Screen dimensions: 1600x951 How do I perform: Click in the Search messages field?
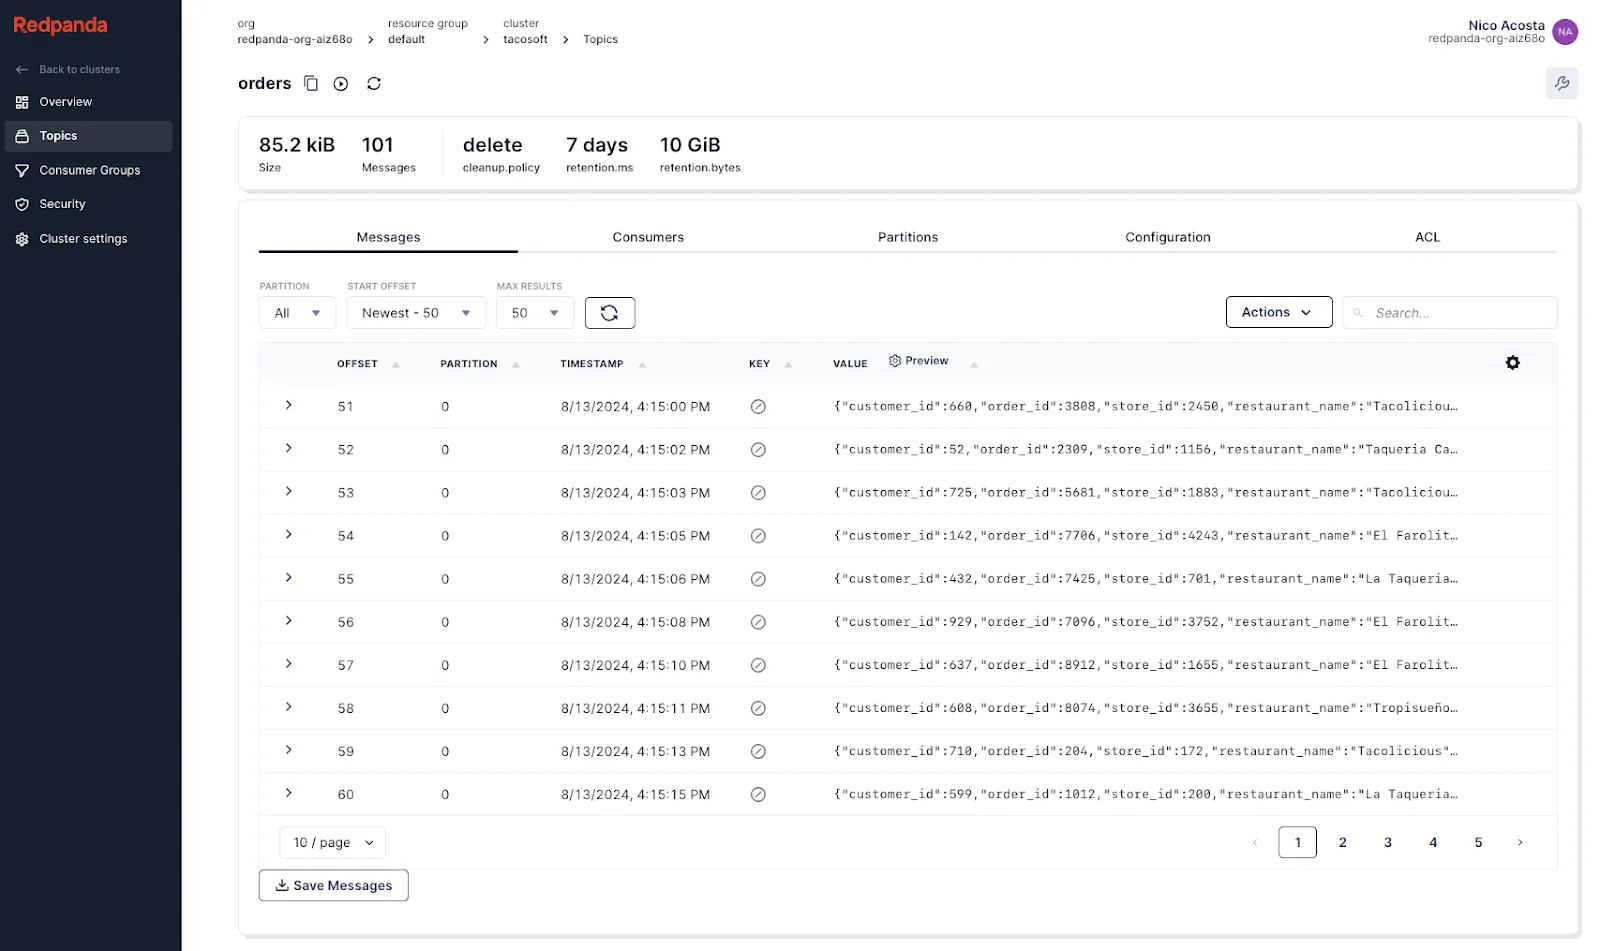[x=1450, y=313]
